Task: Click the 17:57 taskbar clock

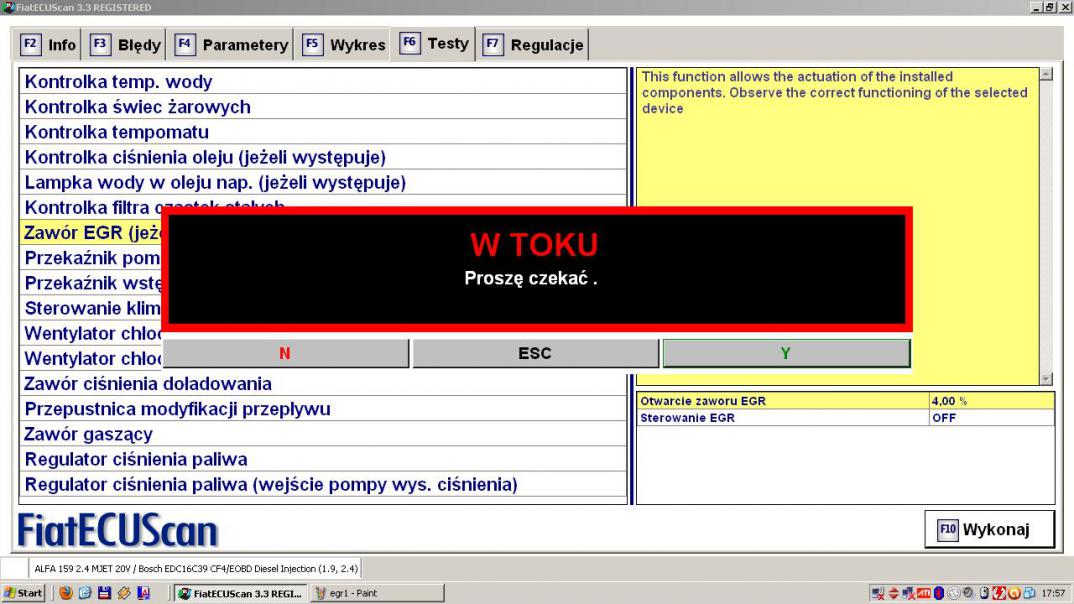Action: coord(1053,593)
